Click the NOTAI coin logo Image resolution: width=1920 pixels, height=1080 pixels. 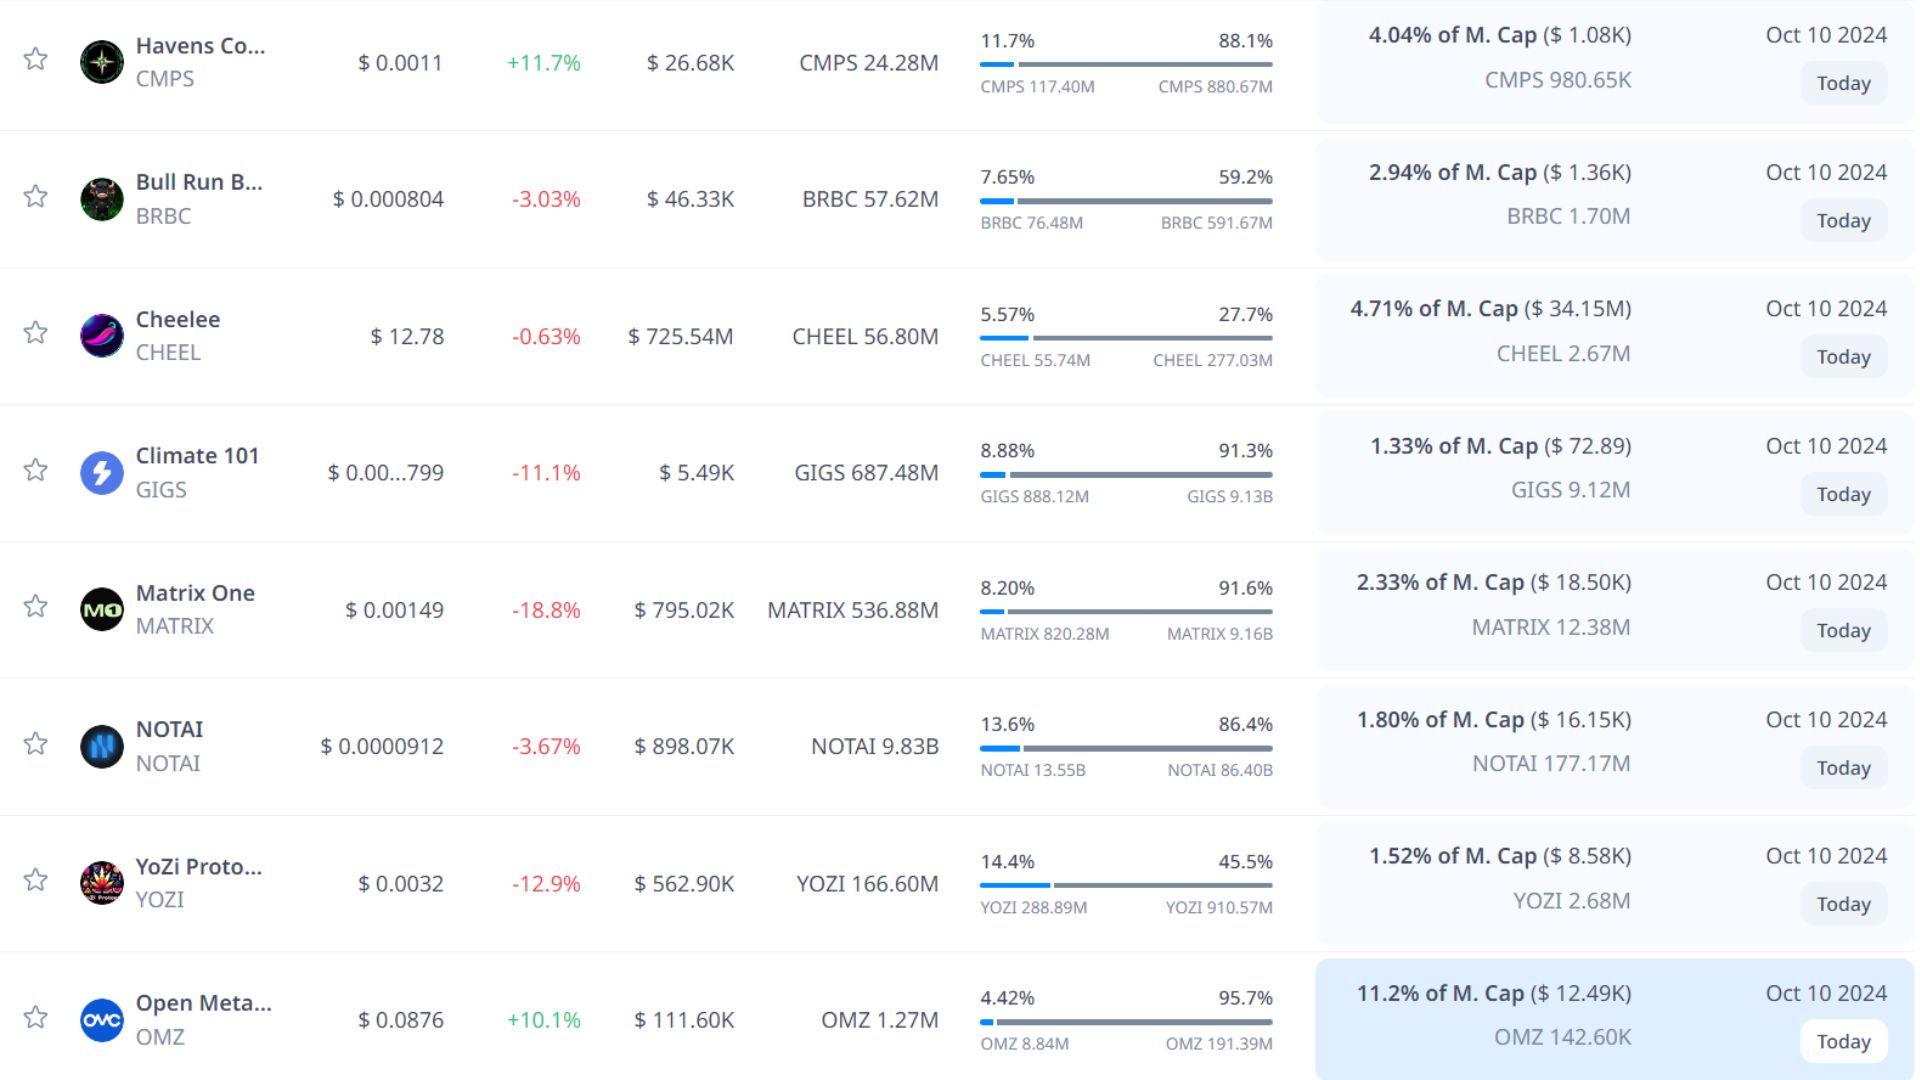pyautogui.click(x=102, y=746)
